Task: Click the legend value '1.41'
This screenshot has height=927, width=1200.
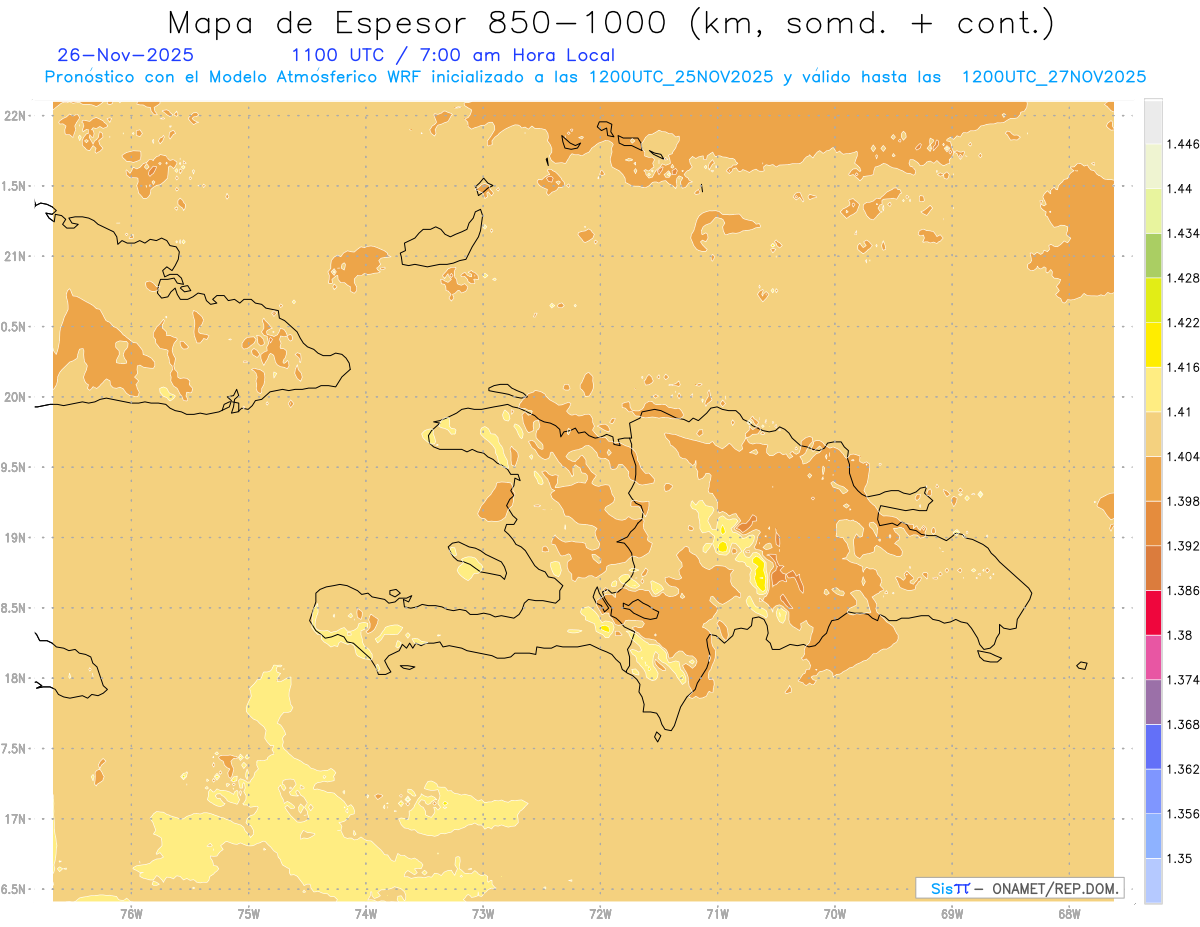Action: click(x=1180, y=411)
